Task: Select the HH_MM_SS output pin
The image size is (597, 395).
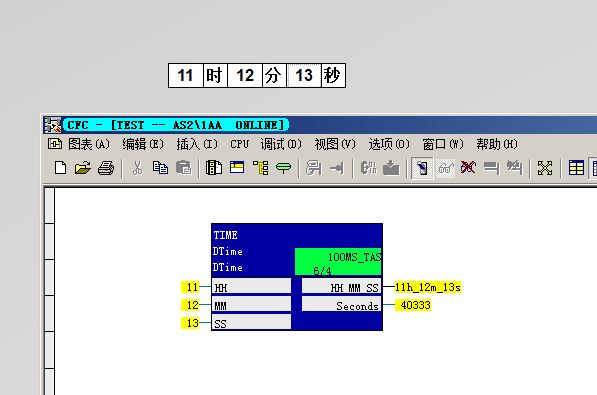Action: 342,287
